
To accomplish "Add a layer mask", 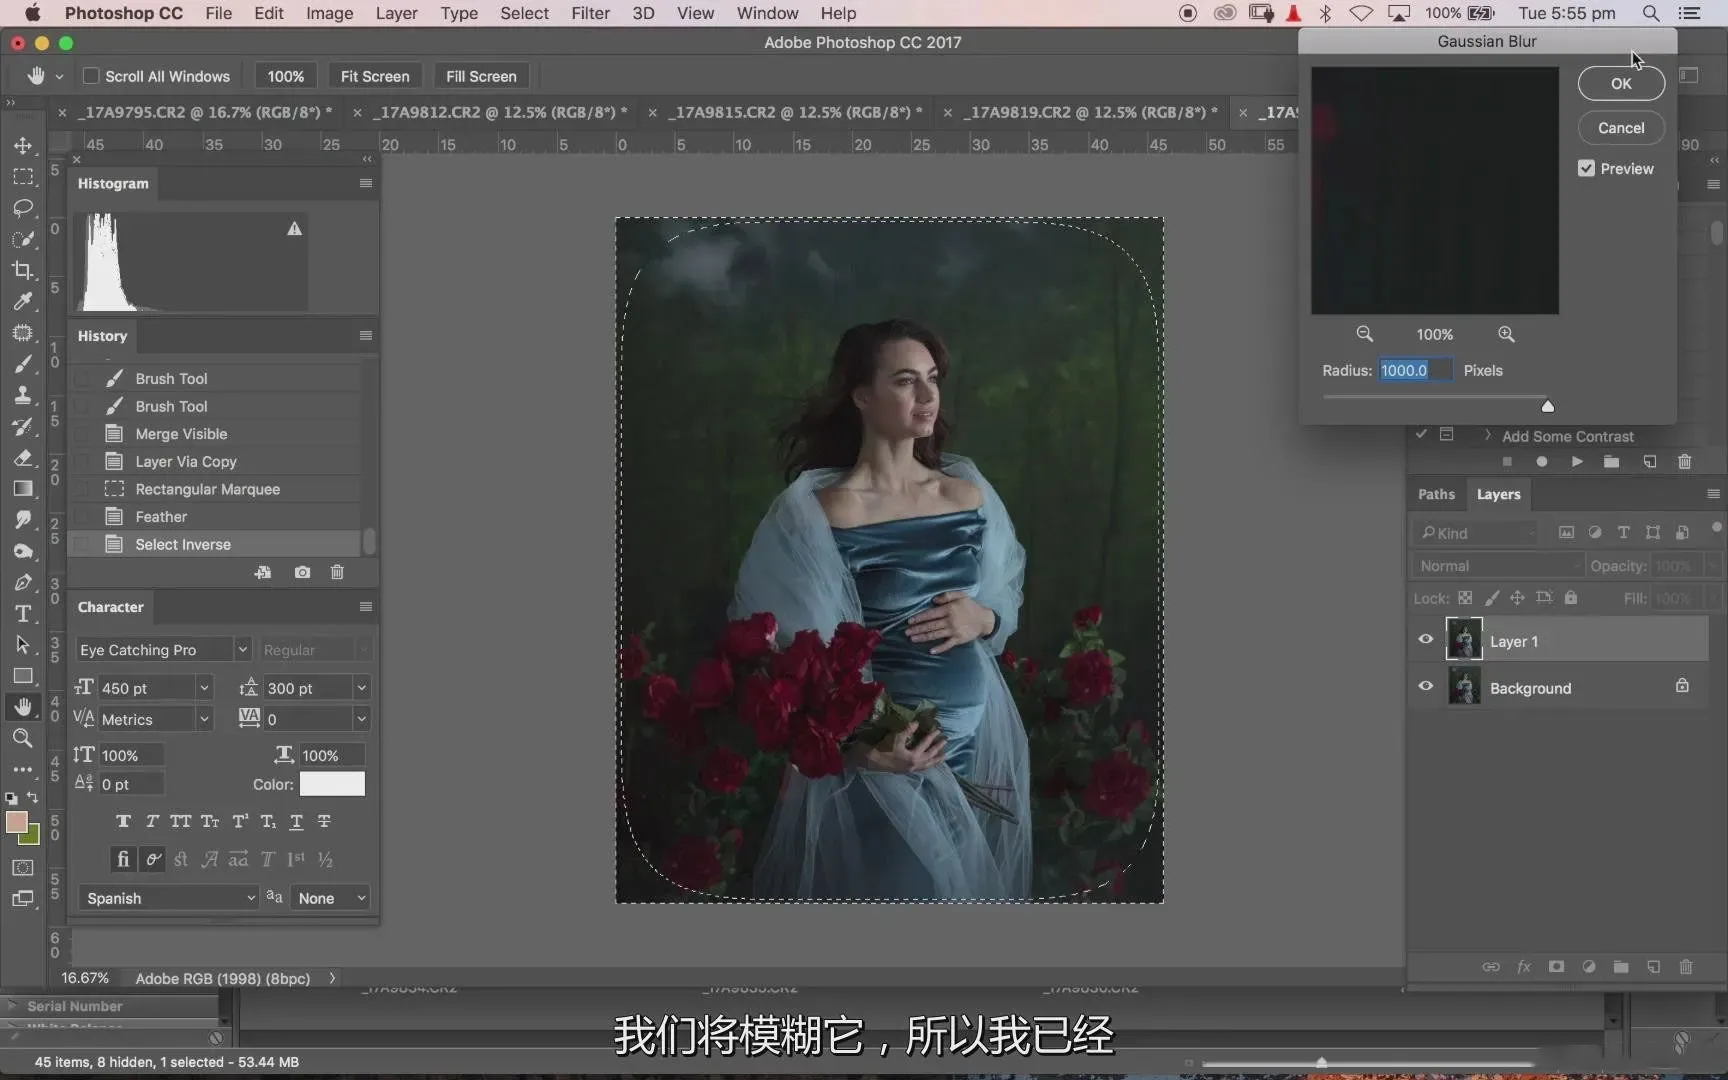I will point(1556,967).
